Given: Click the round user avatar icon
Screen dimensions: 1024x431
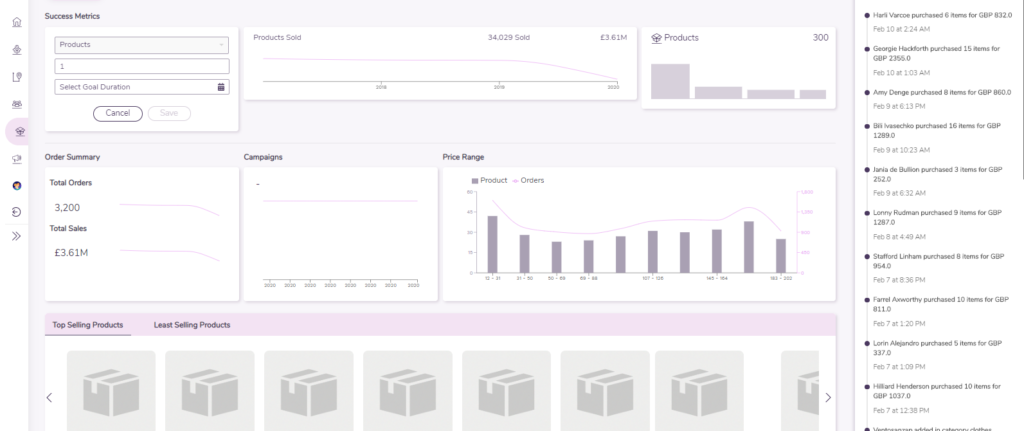Looking at the screenshot, I should point(17,185).
